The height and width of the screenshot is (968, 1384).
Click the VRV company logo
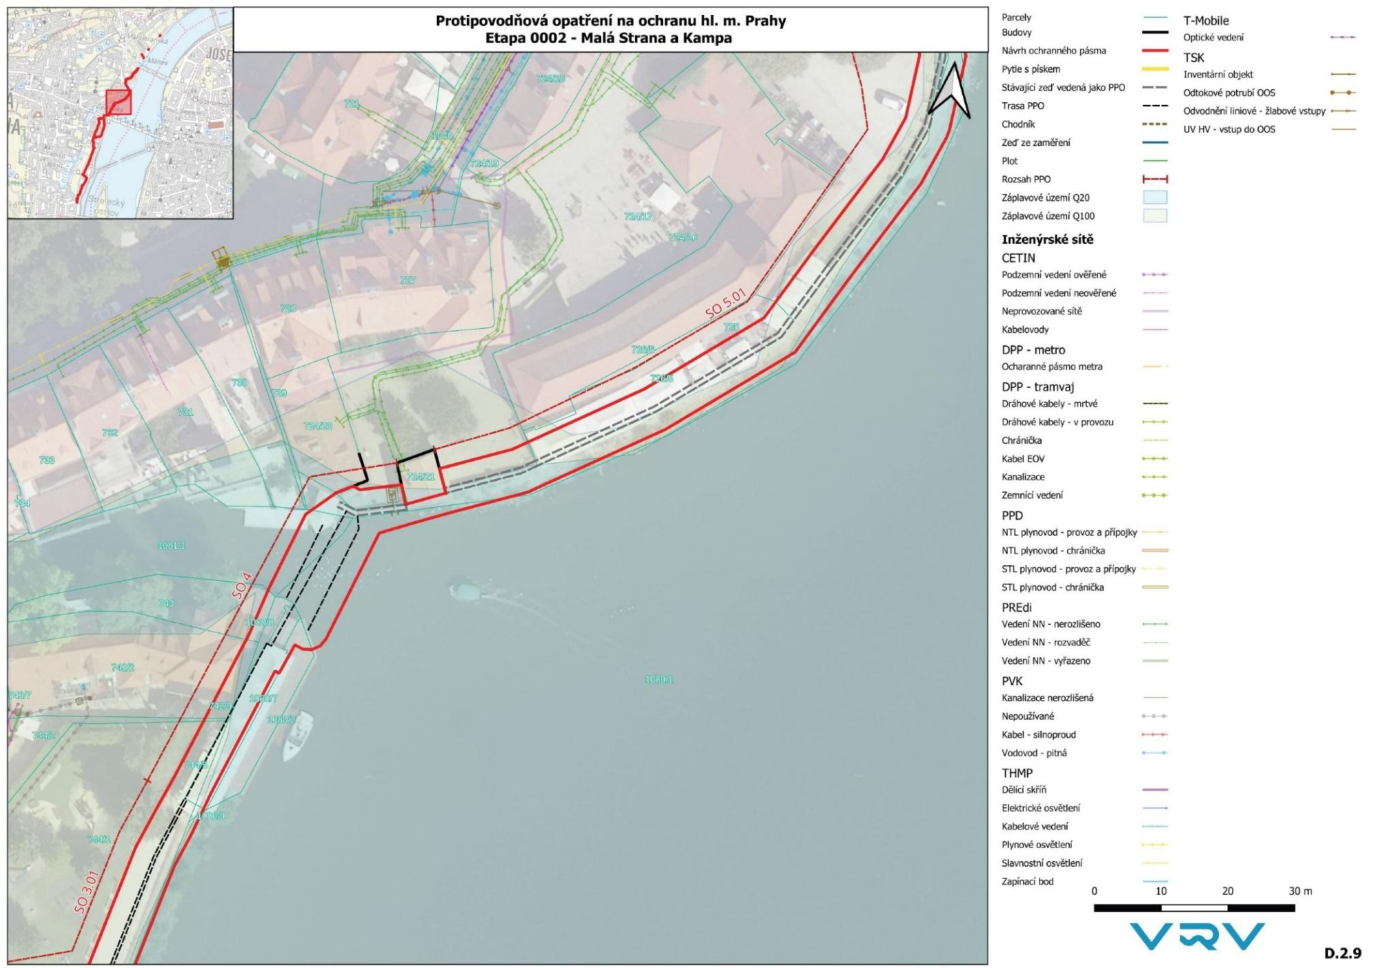pos(1197,936)
